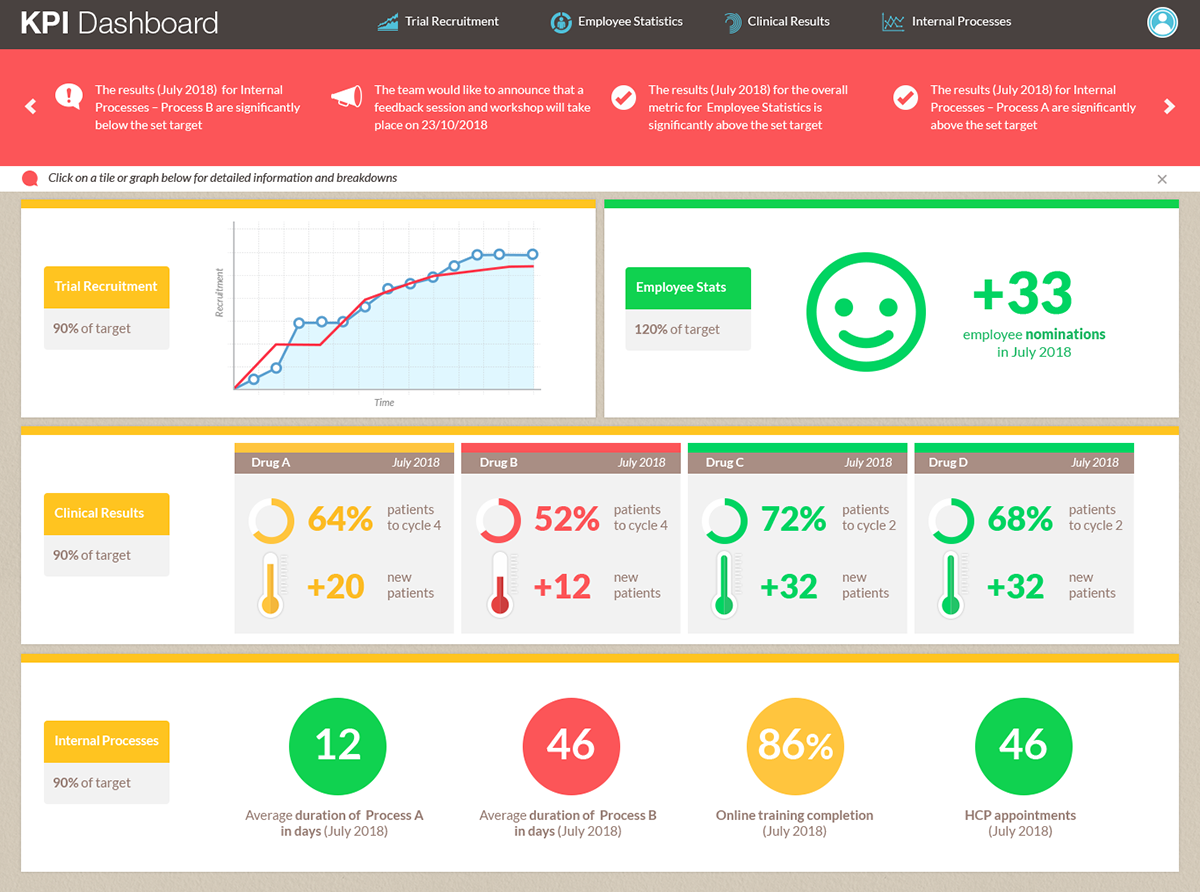Click the 52% value in Drug B
This screenshot has width=1200, height=892.
coord(567,519)
